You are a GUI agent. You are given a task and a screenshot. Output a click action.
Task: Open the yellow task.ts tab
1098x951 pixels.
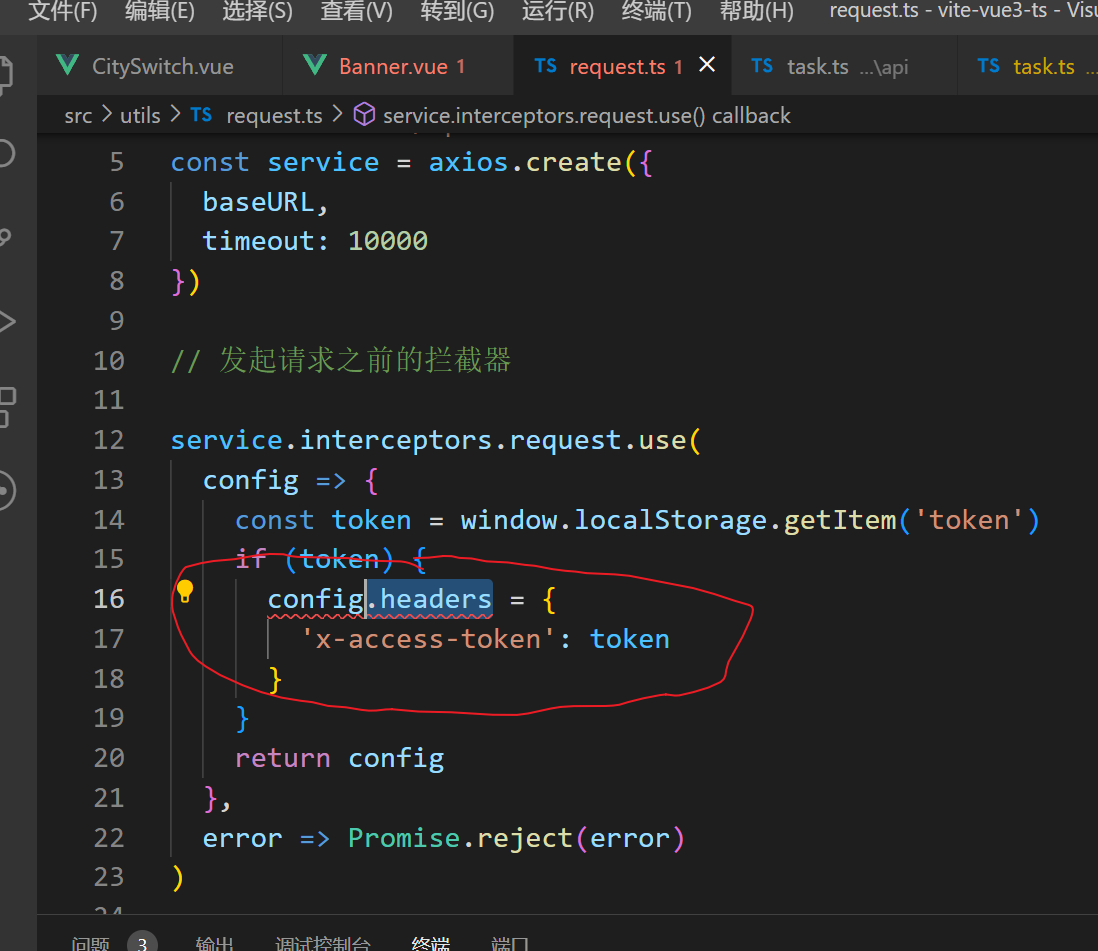[x=1028, y=67]
